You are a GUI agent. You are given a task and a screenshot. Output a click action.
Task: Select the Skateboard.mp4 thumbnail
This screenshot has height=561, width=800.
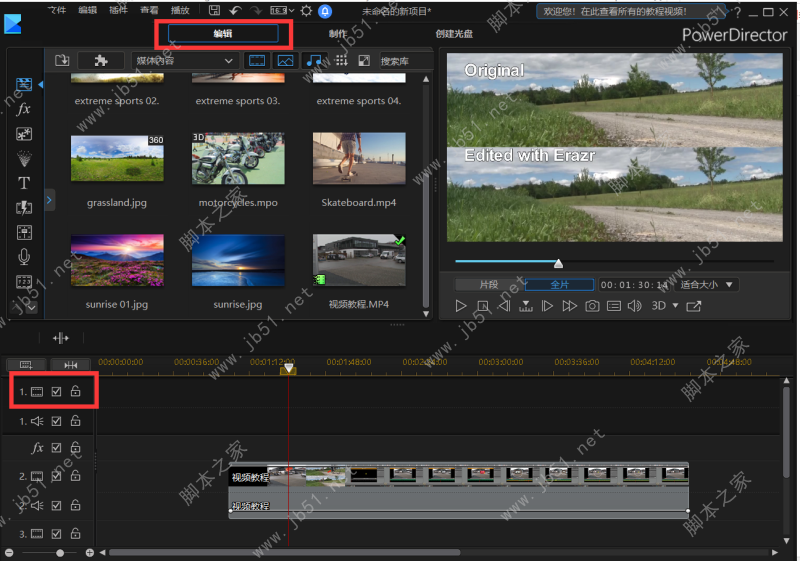[x=359, y=159]
